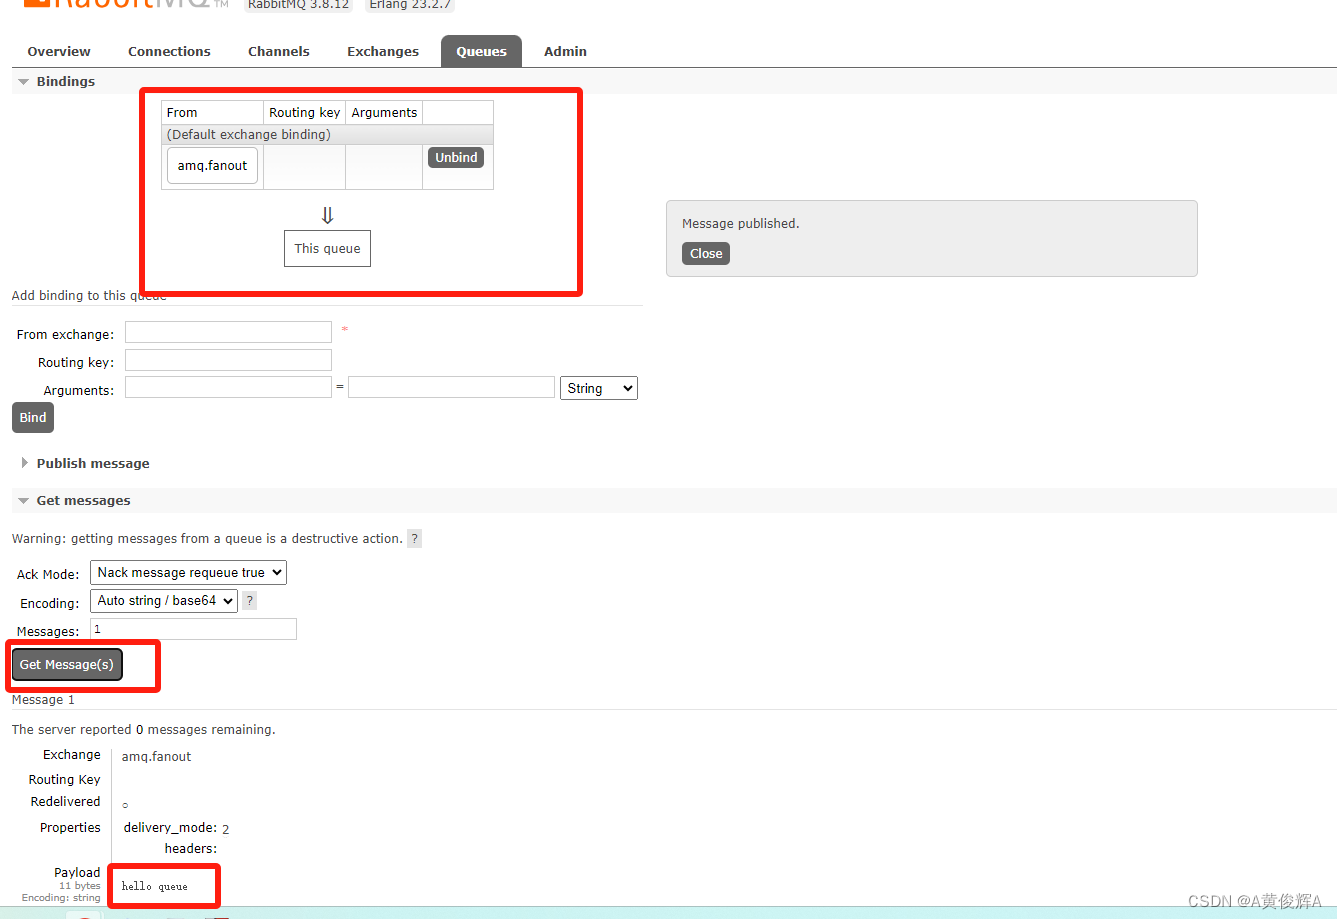Open the help icon next to Encoding
The height and width of the screenshot is (919, 1337).
250,600
